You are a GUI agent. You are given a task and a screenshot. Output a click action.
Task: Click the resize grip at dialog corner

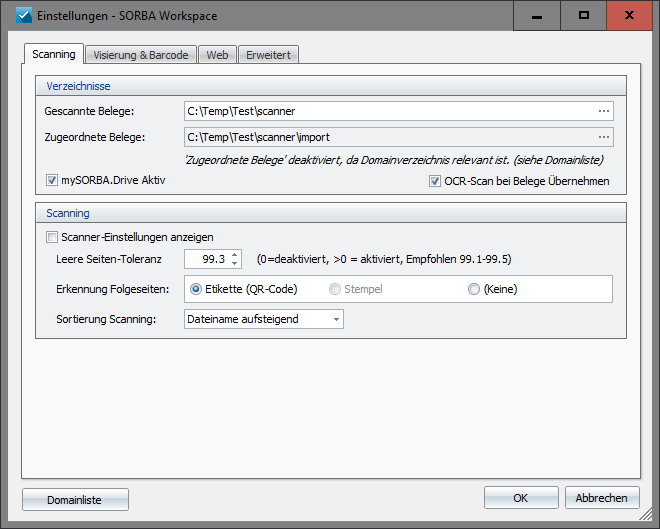pos(645,514)
